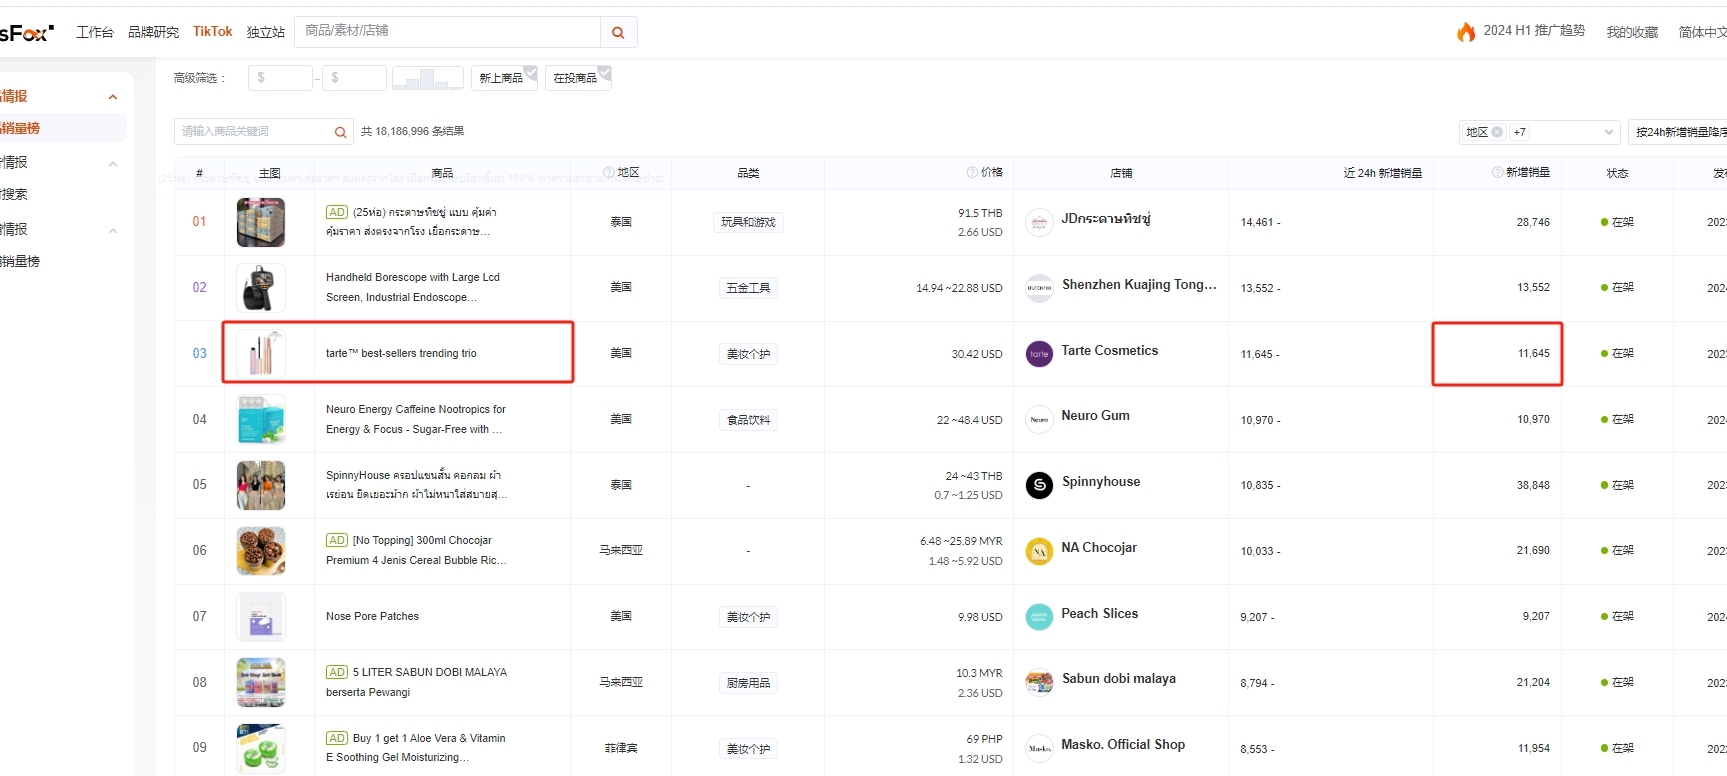Remove the 地区 tag with its x icon

pyautogui.click(x=1497, y=132)
